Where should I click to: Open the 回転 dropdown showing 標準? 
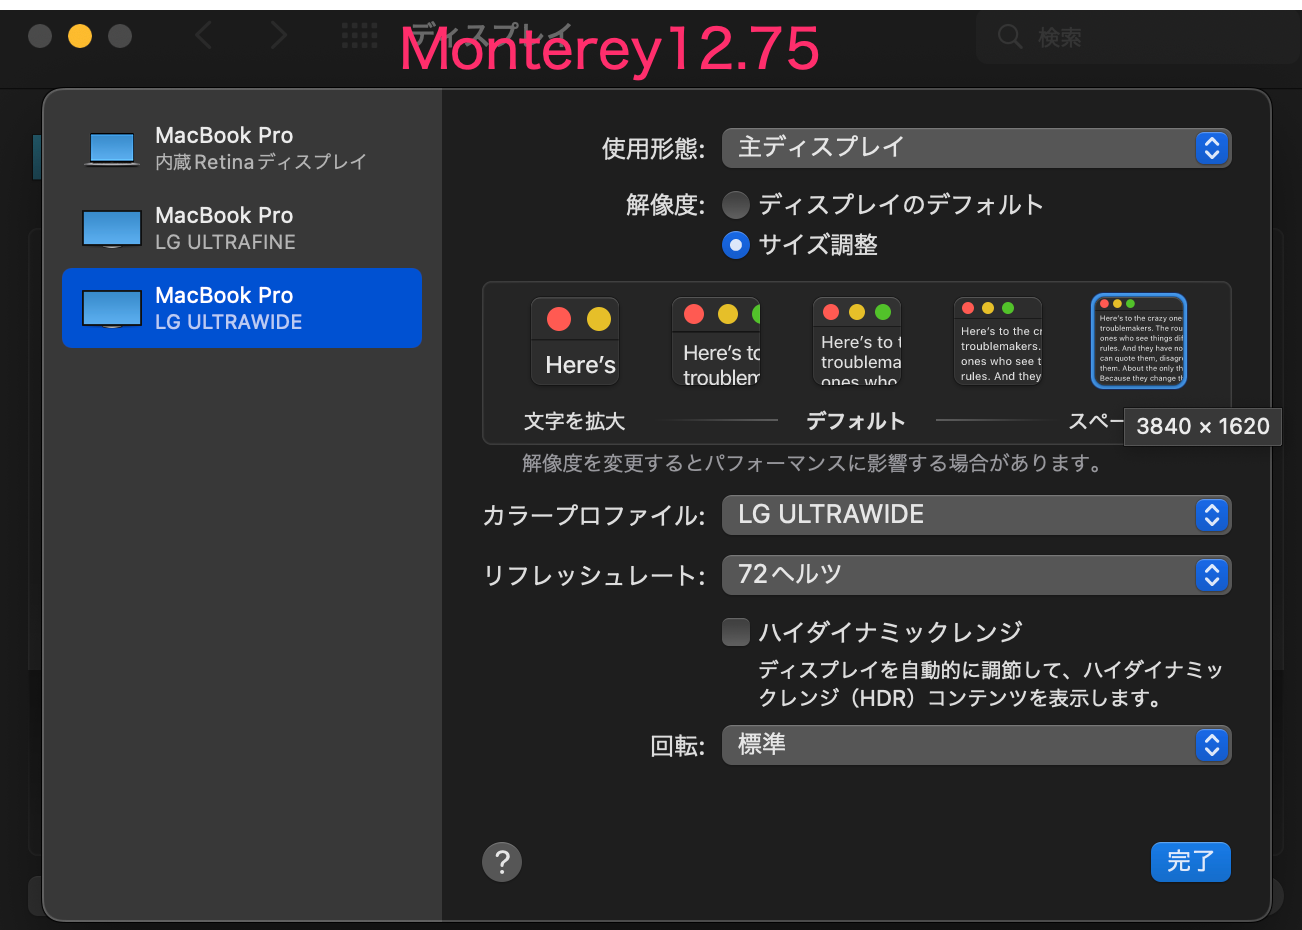pyautogui.click(x=976, y=745)
